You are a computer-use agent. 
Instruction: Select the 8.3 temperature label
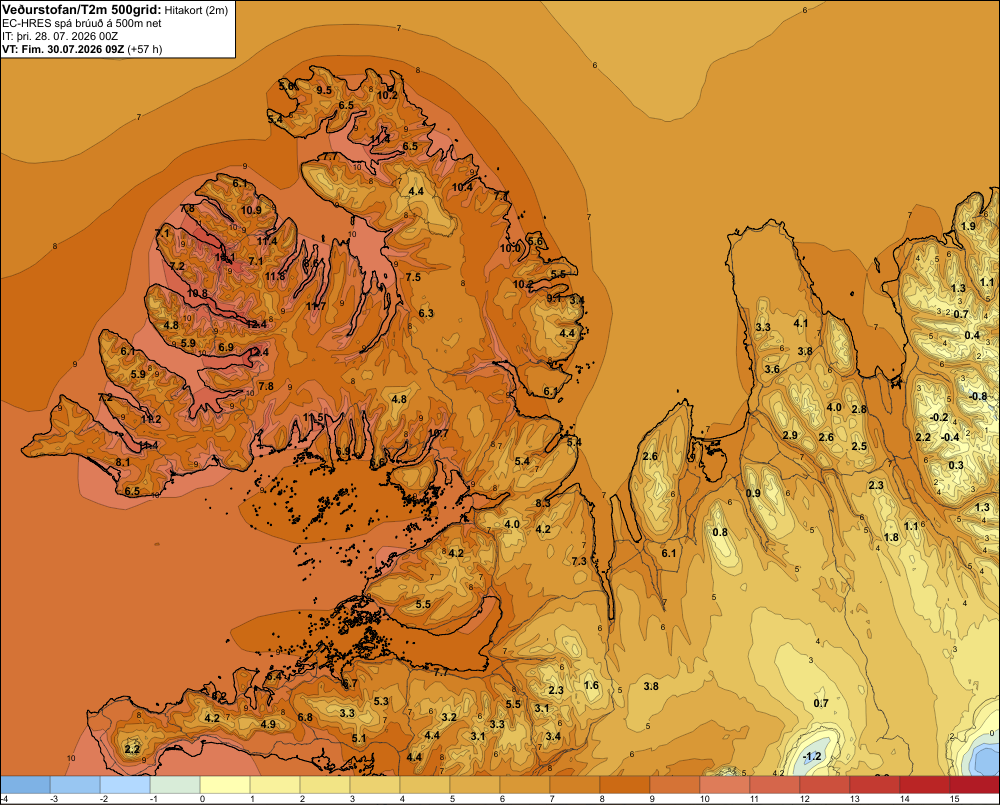(x=543, y=503)
